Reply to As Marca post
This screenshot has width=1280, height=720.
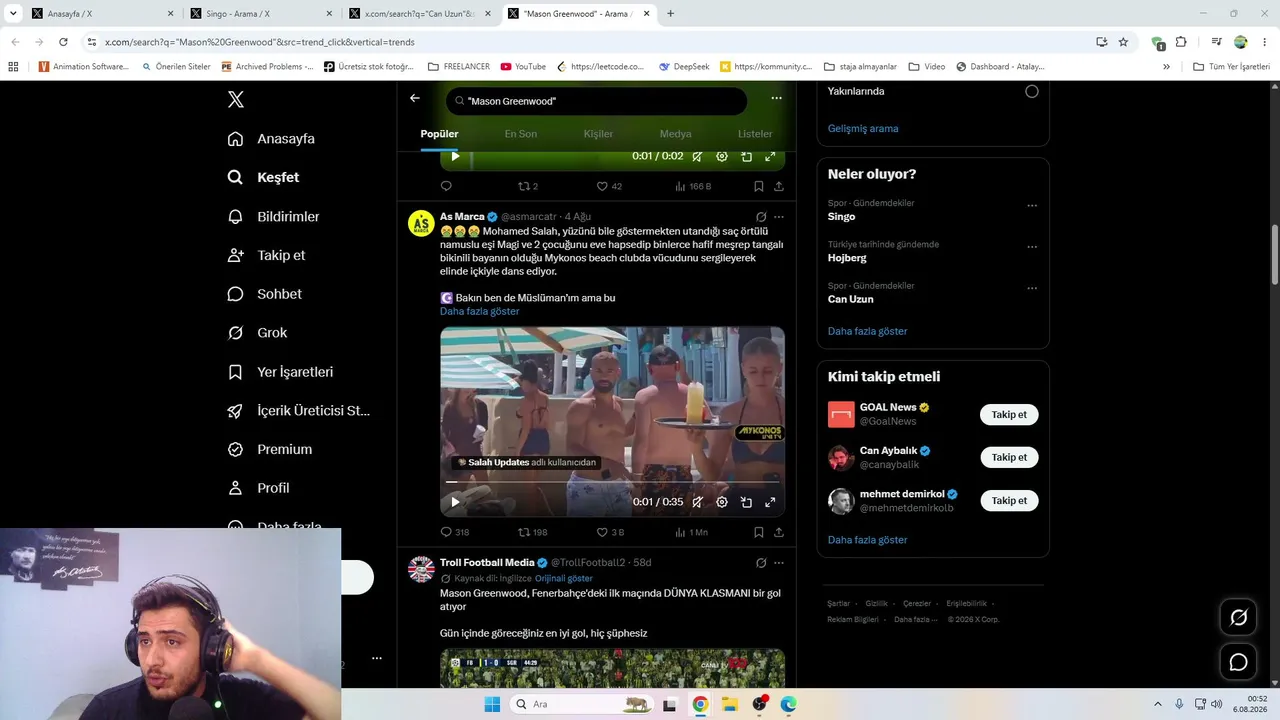click(454, 532)
